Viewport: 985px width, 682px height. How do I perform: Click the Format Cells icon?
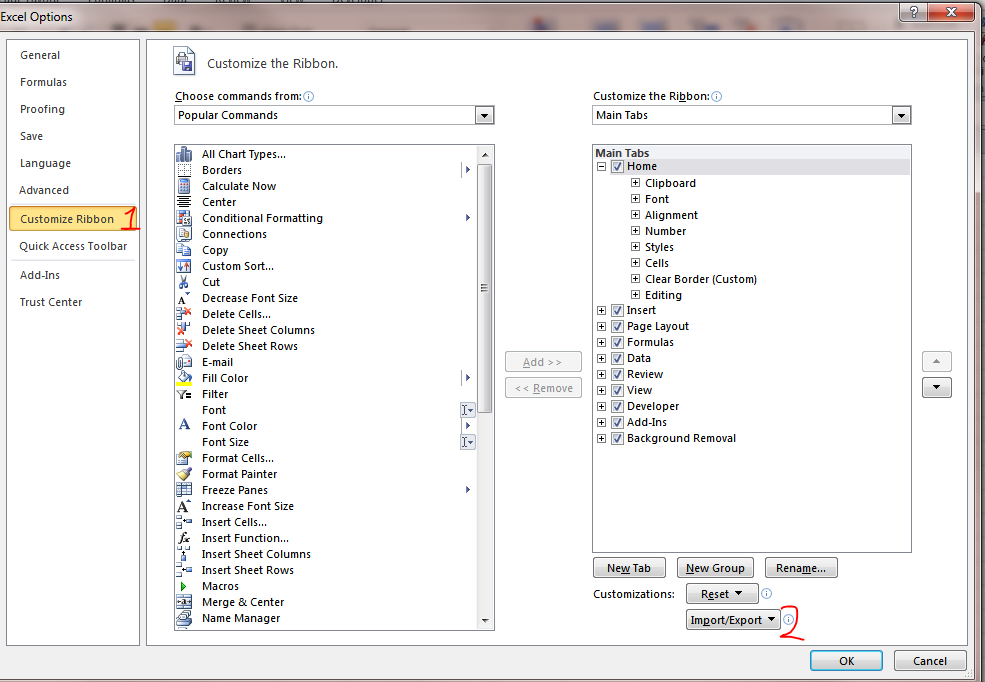(x=184, y=458)
